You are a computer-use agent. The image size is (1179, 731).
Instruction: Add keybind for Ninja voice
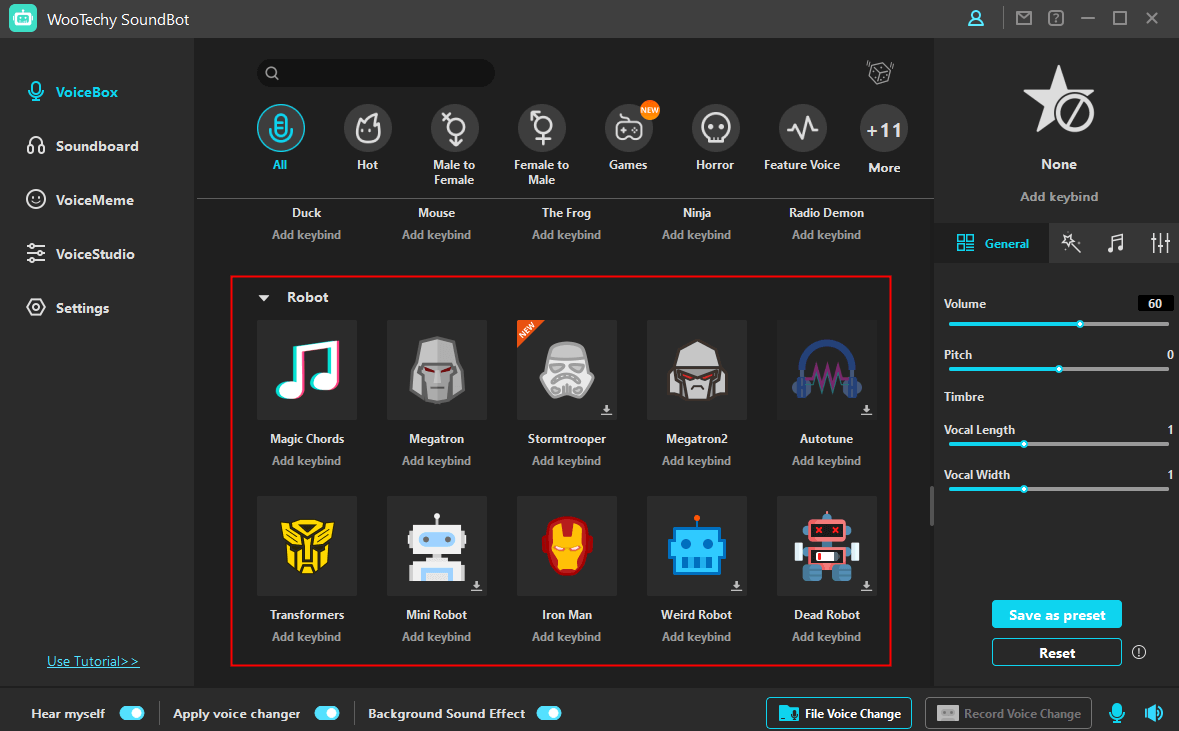point(696,235)
